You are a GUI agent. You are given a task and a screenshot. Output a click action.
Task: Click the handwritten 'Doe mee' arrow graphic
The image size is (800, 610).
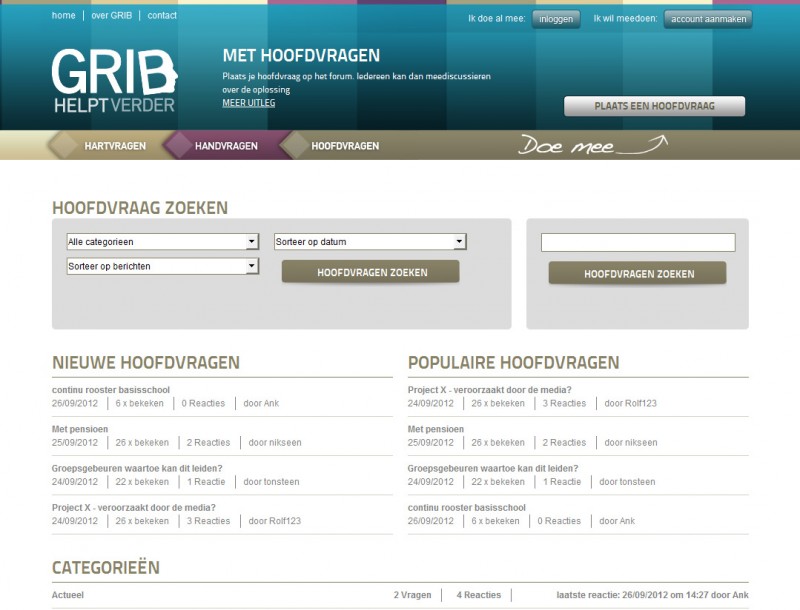(x=591, y=145)
